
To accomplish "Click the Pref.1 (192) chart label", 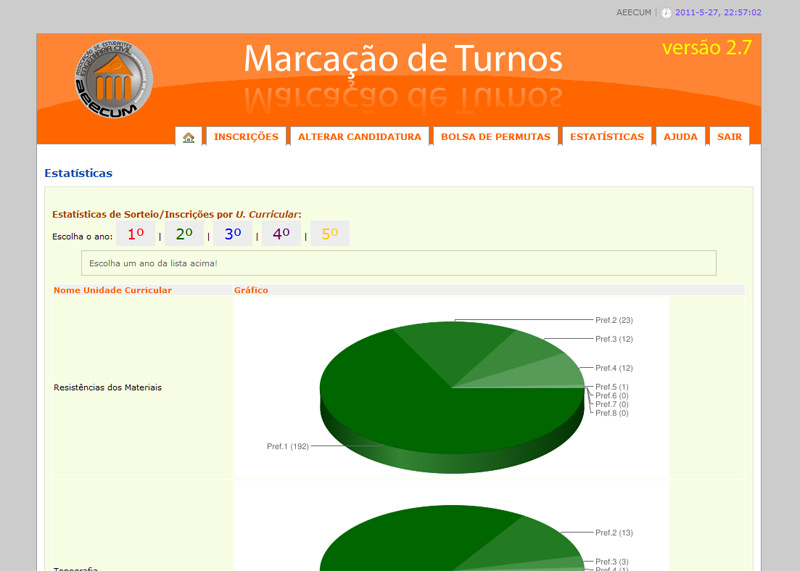I will click(x=288, y=446).
